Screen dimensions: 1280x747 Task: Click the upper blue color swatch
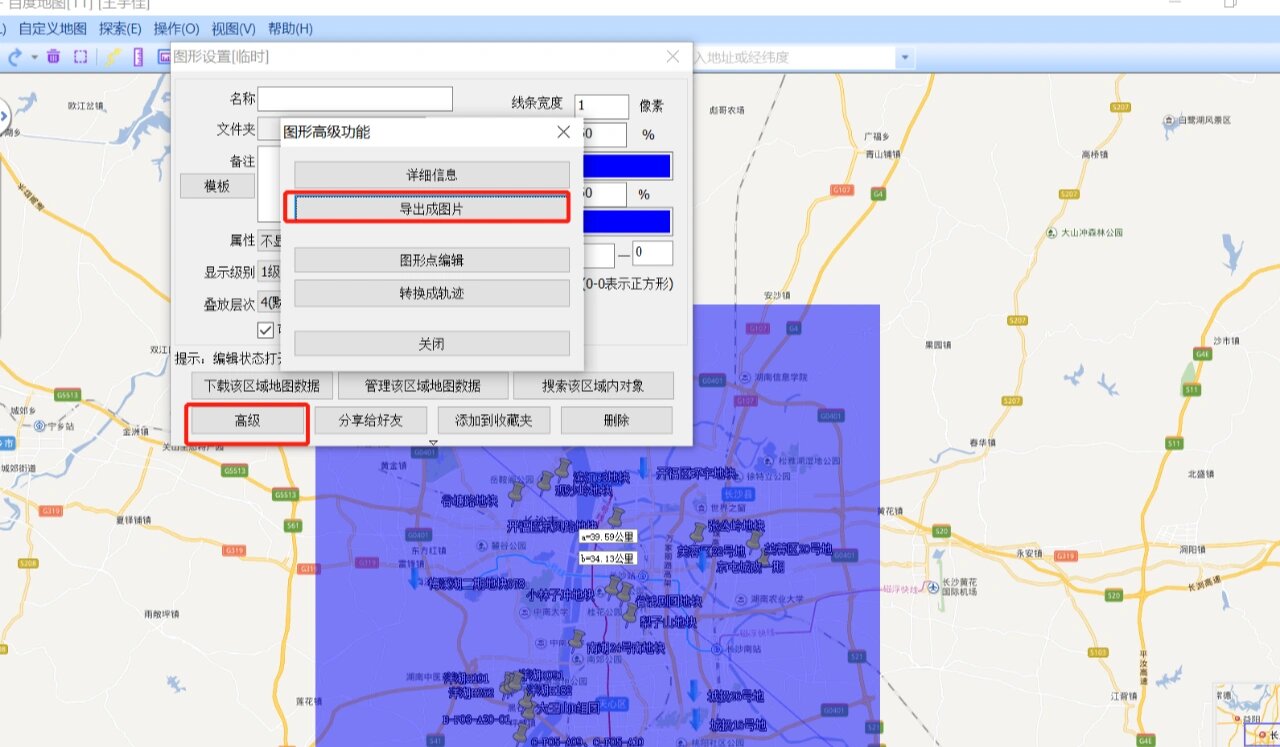click(626, 166)
